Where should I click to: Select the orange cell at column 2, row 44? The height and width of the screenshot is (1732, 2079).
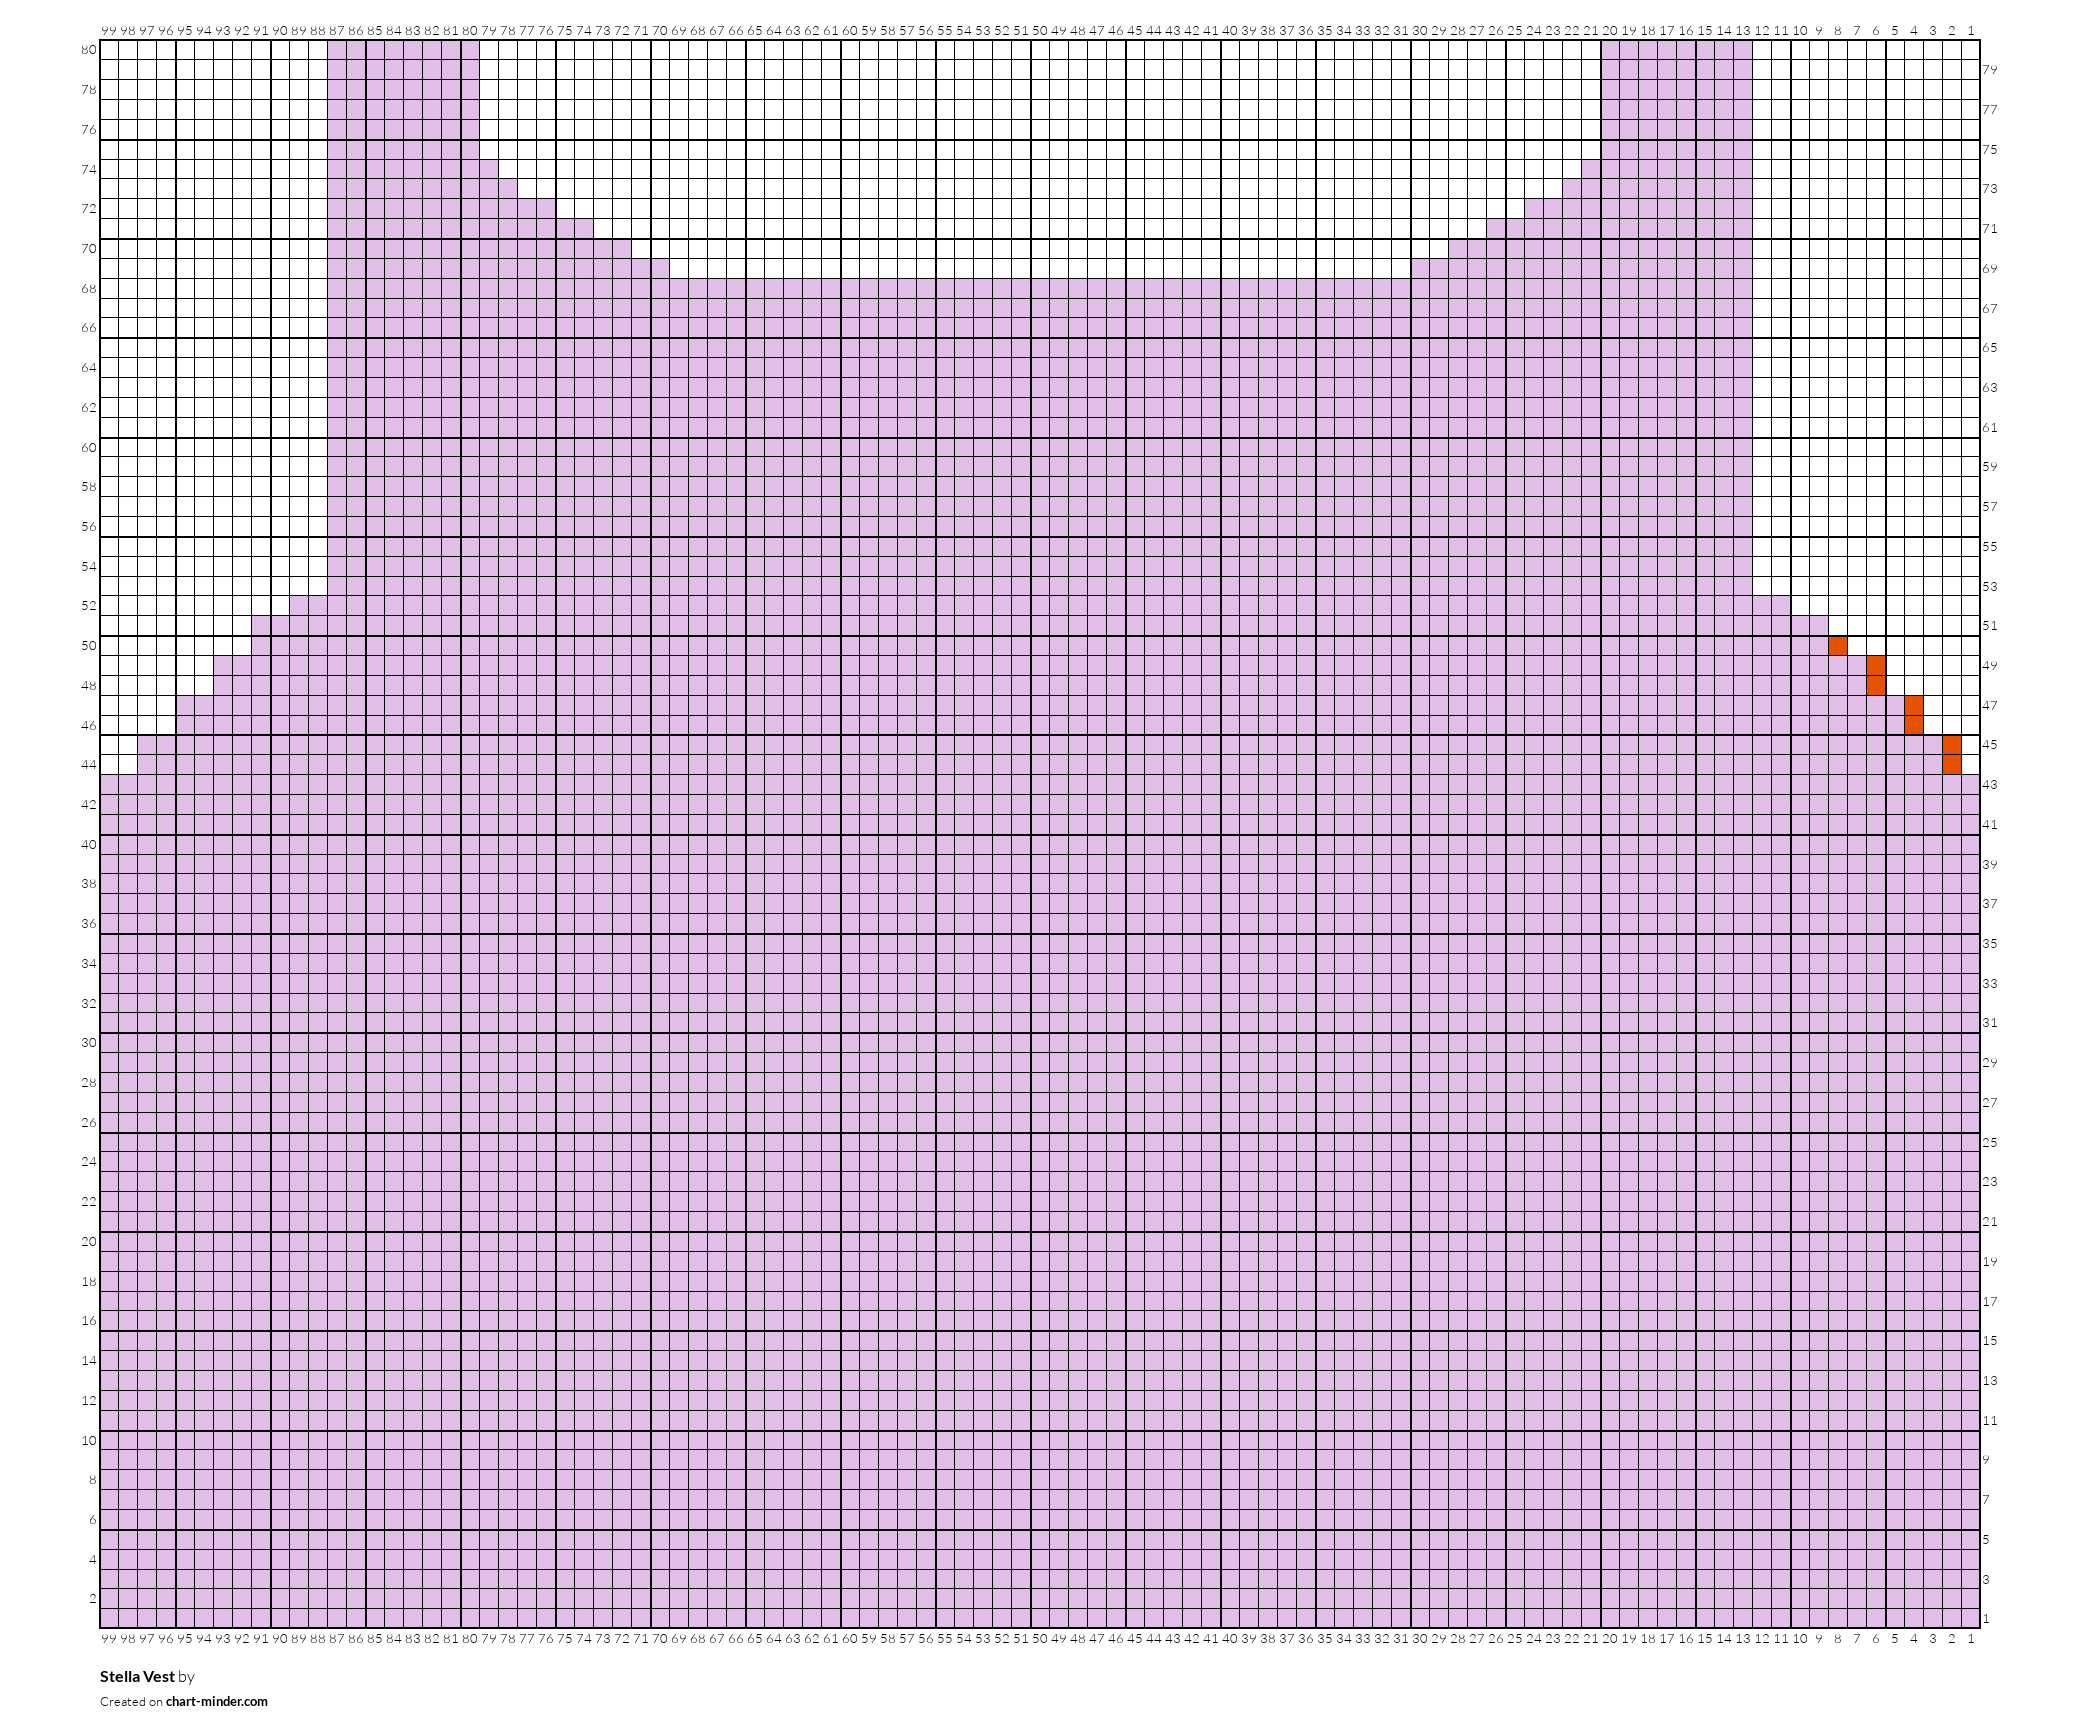click(1951, 765)
